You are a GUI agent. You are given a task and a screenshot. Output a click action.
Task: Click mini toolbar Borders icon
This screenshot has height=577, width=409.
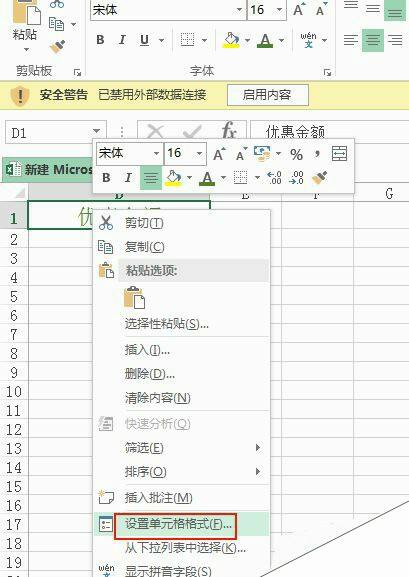pos(241,178)
